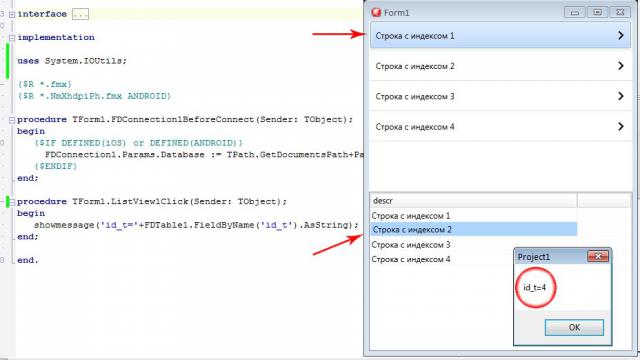Screen dimensions: 640x360
Task: Select grid row 'Строка с индексом 1'
Action: [473, 216]
